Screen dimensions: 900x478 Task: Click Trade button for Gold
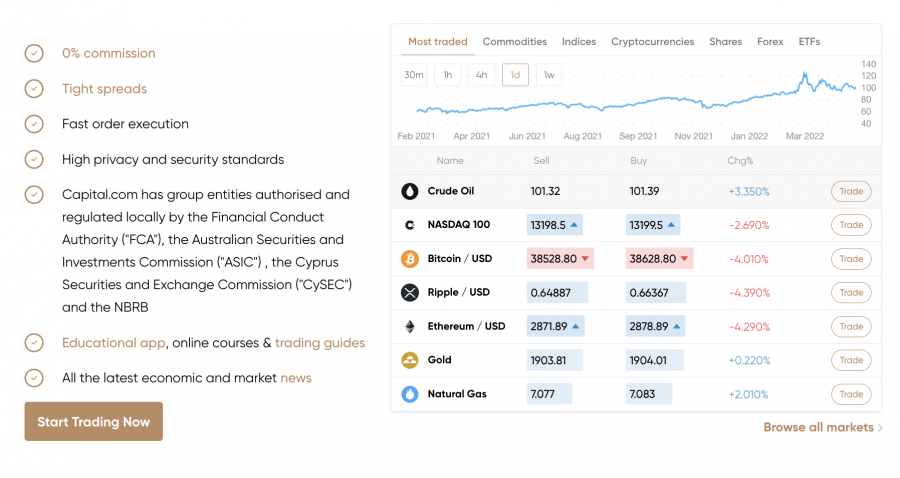click(x=851, y=360)
